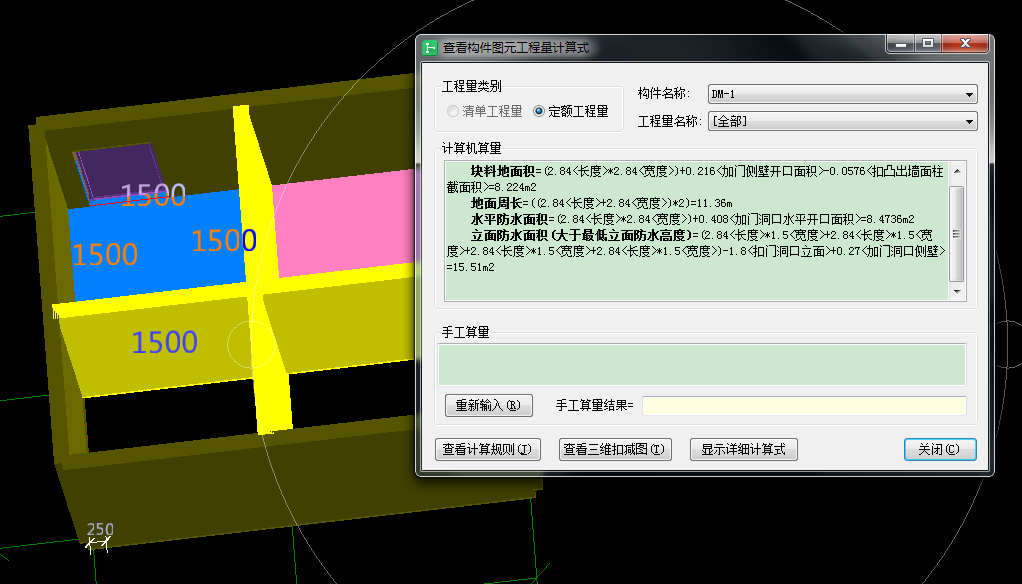Click the 重新输入(R) button

point(489,405)
